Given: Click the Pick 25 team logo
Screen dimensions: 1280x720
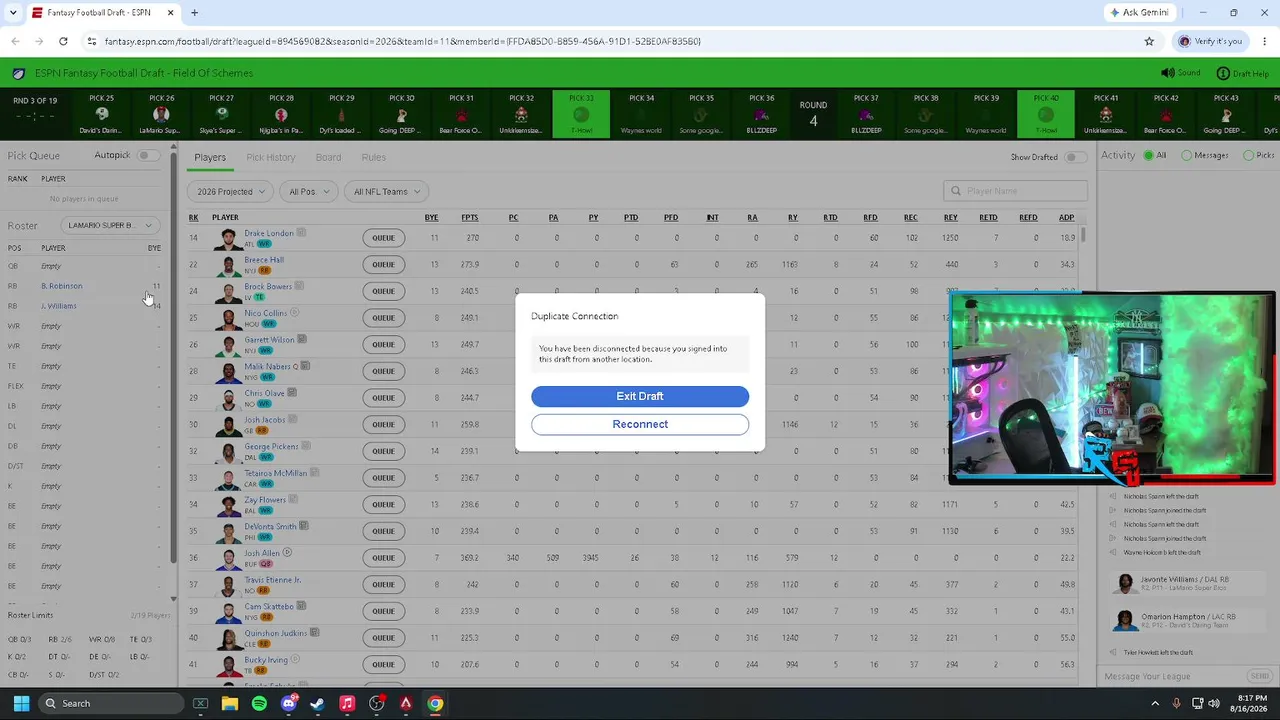Looking at the screenshot, I should 101,114.
